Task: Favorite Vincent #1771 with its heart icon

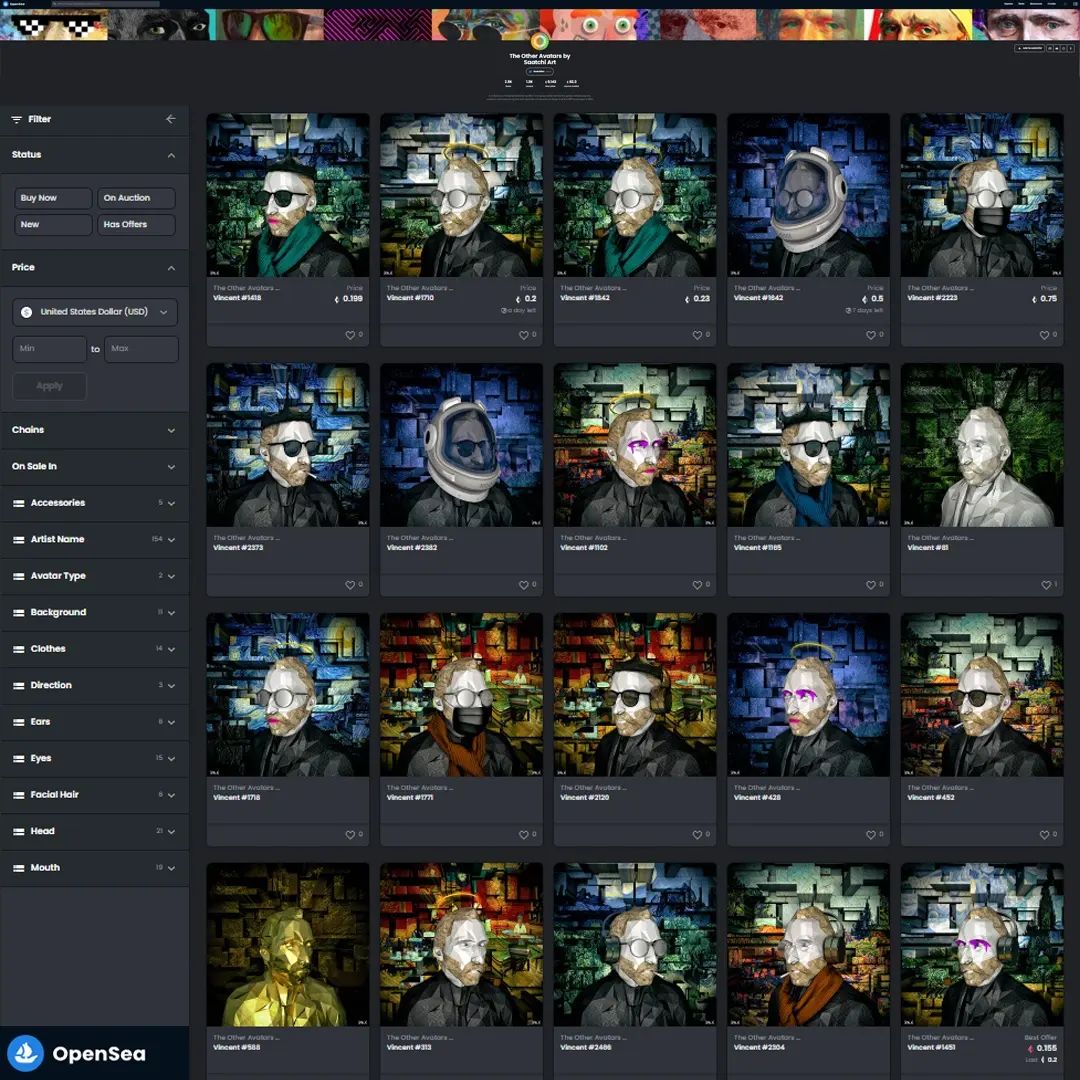Action: coord(523,835)
